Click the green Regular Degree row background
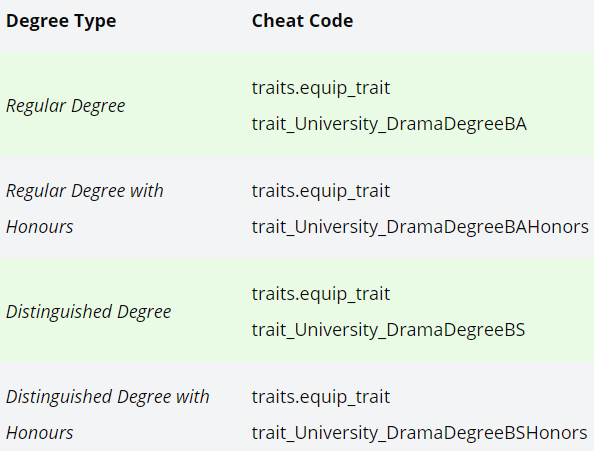This screenshot has width=594, height=451. (x=297, y=104)
